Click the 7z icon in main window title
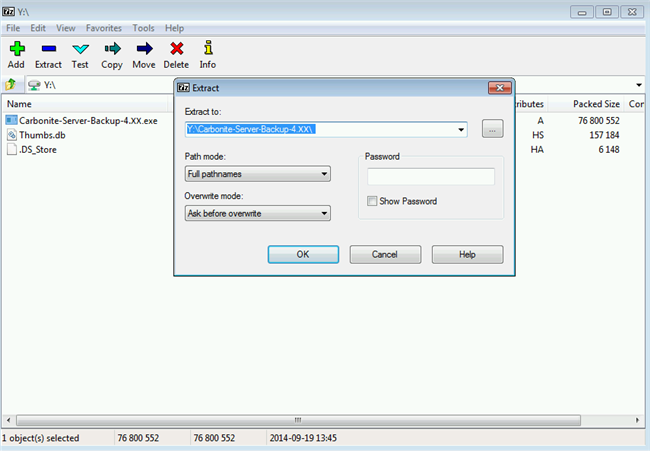650x451 pixels. (x=8, y=11)
